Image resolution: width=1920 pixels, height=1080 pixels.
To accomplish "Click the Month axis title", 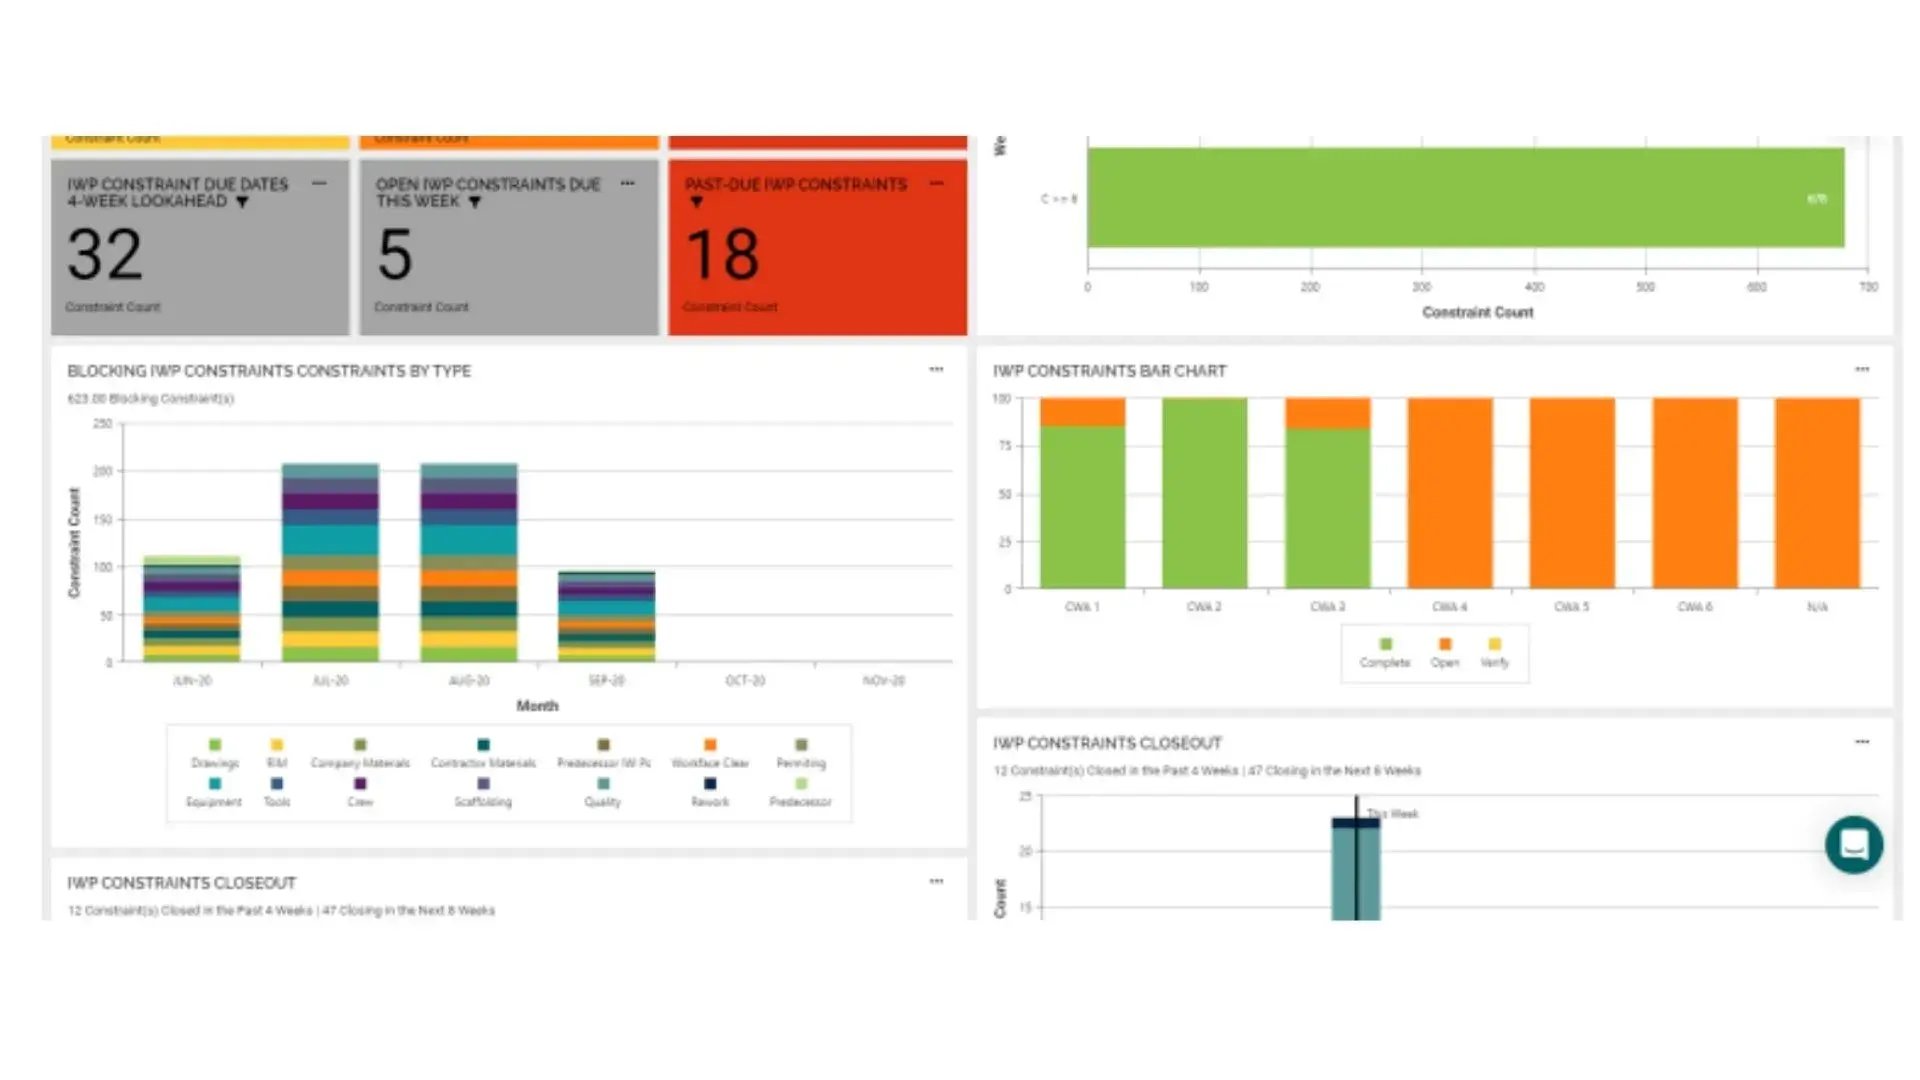I will coord(537,706).
